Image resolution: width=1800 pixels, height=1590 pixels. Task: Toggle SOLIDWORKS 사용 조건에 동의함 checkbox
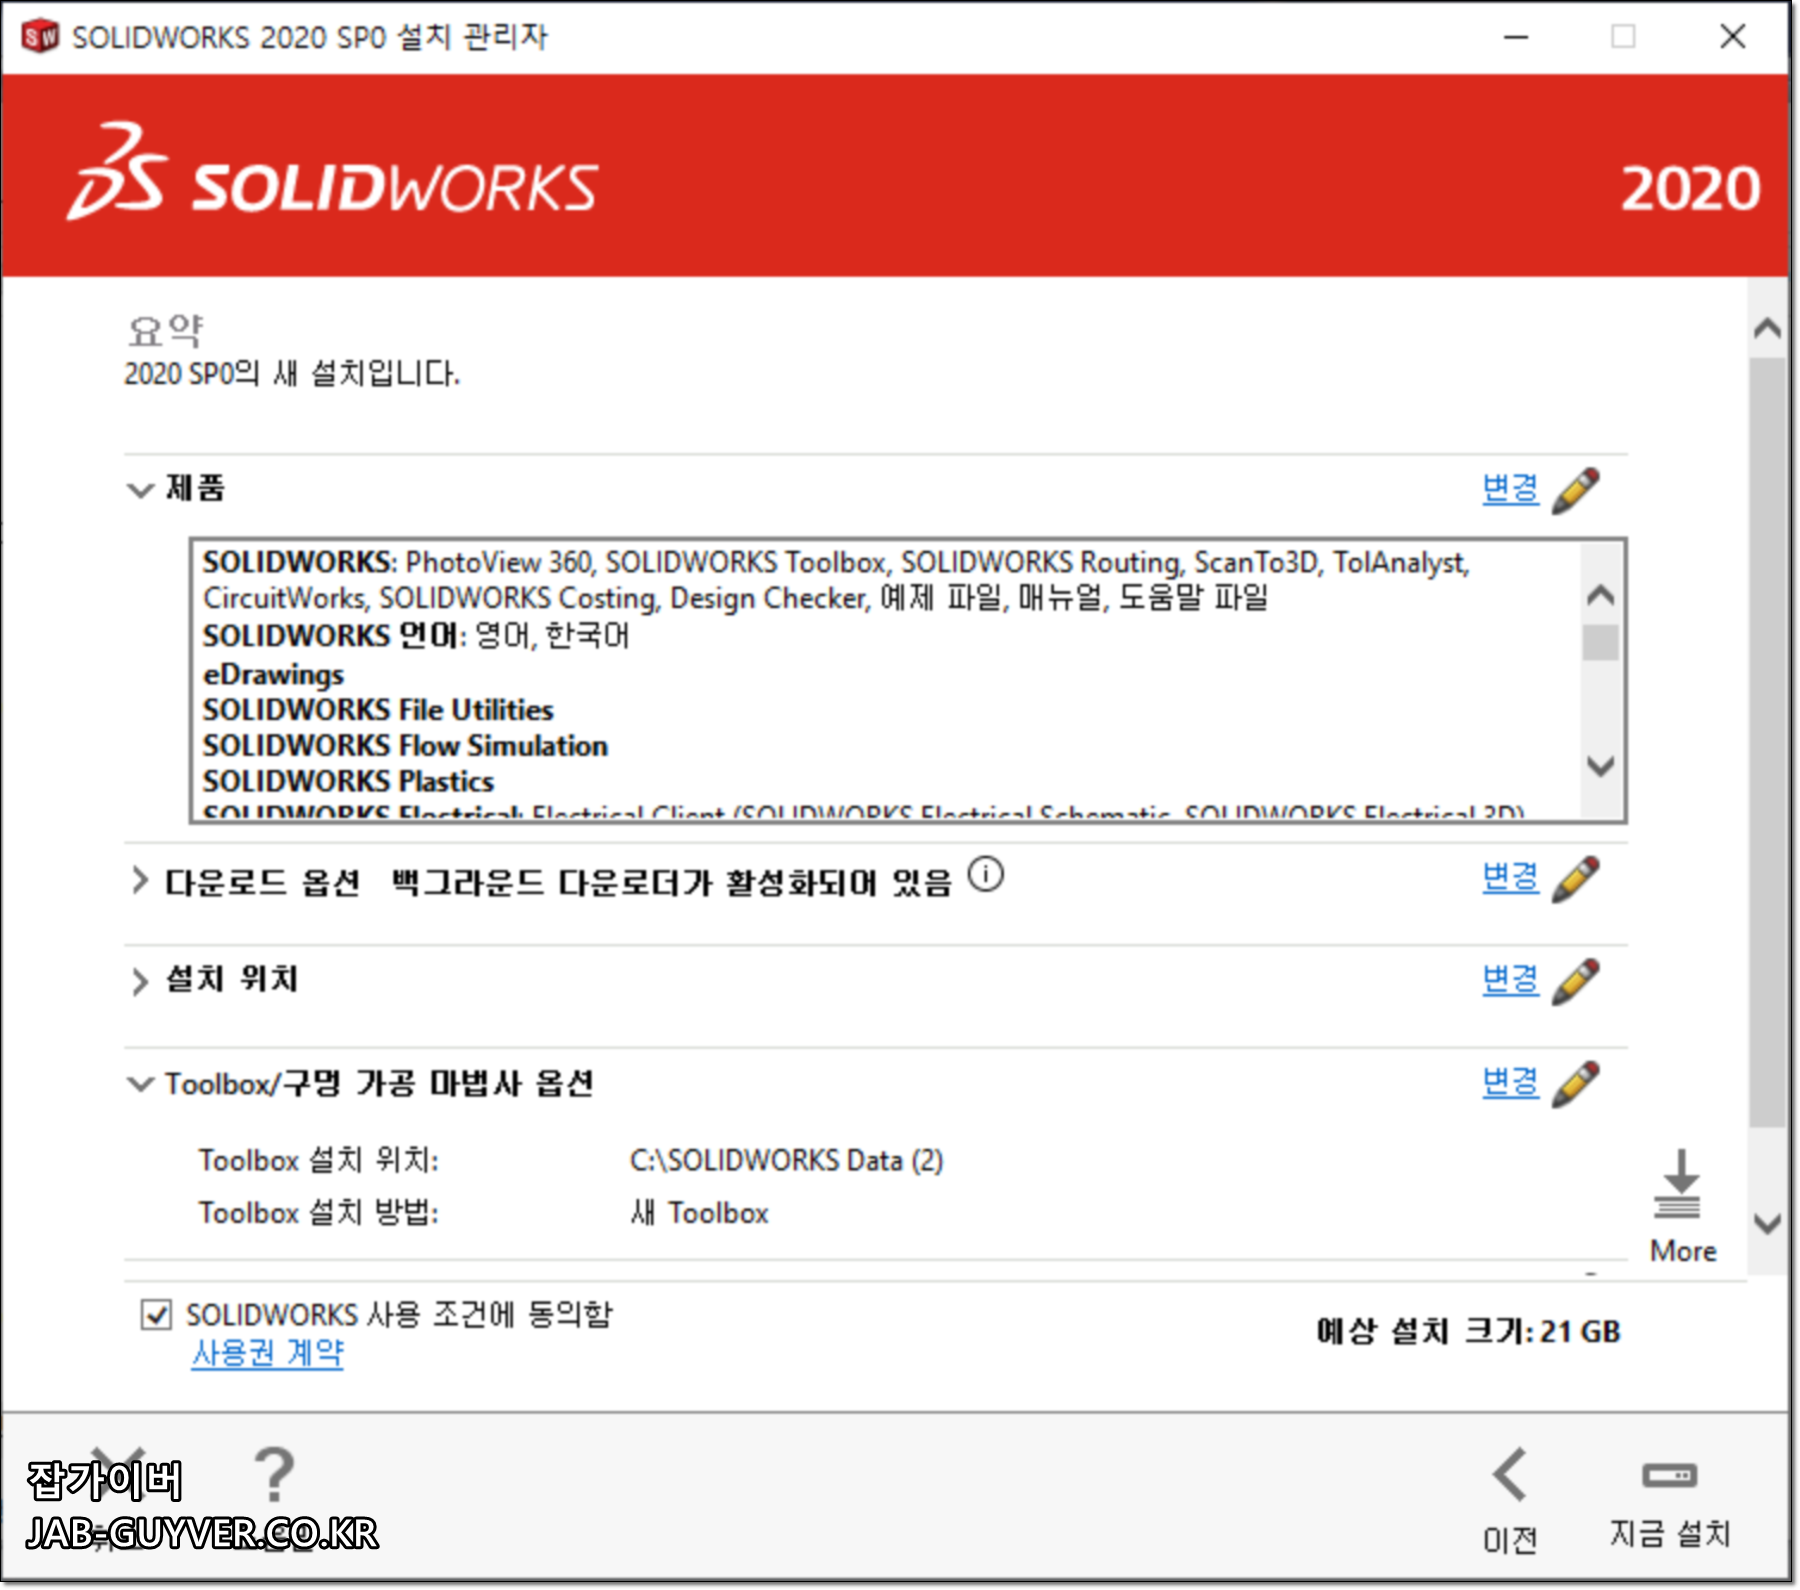pos(156,1314)
